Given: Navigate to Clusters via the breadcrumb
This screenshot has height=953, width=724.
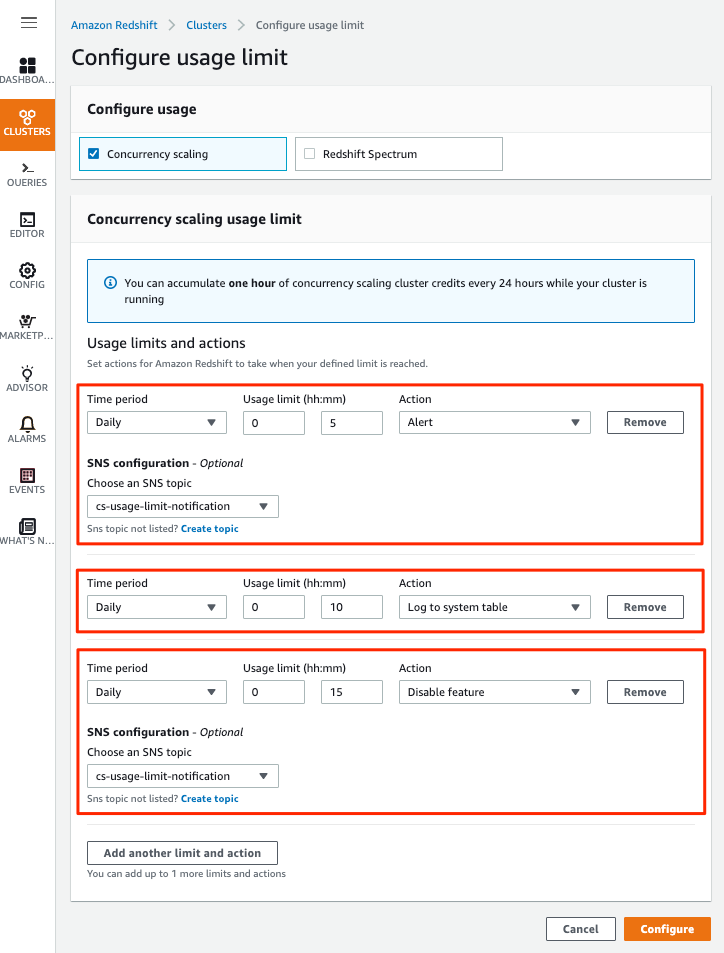Looking at the screenshot, I should tap(206, 24).
